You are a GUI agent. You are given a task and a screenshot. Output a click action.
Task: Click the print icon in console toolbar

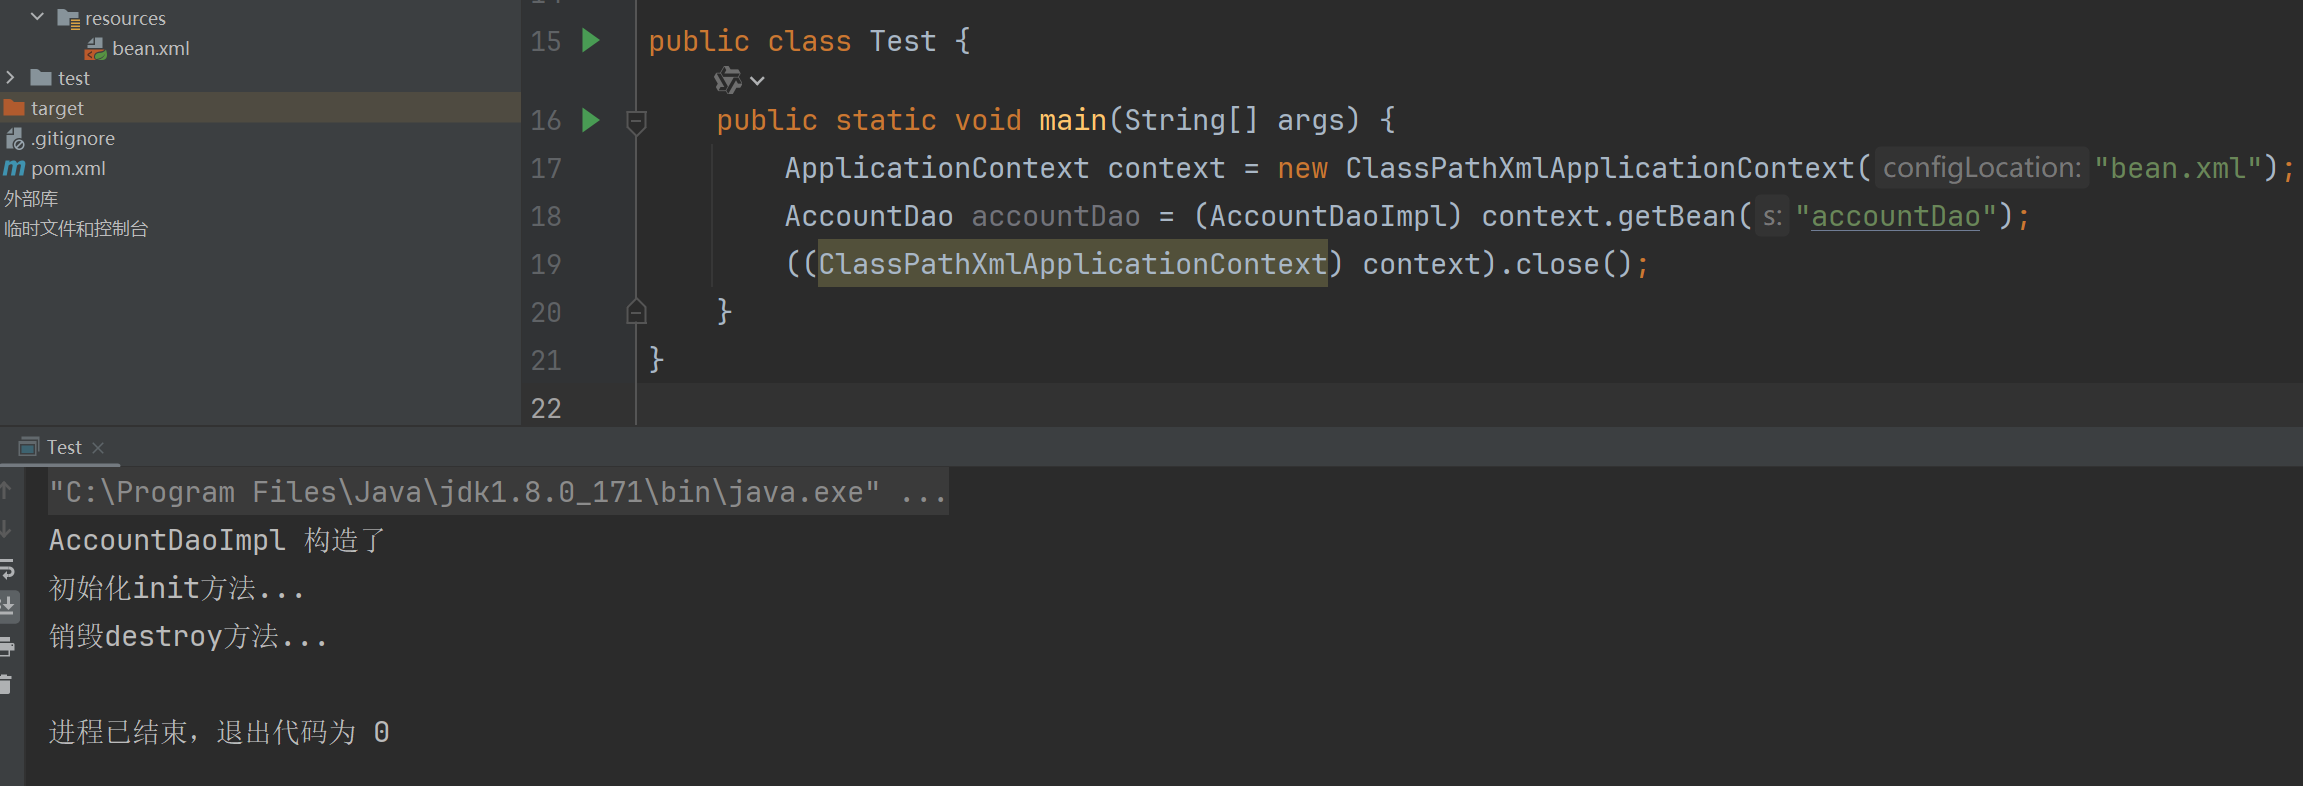7,647
